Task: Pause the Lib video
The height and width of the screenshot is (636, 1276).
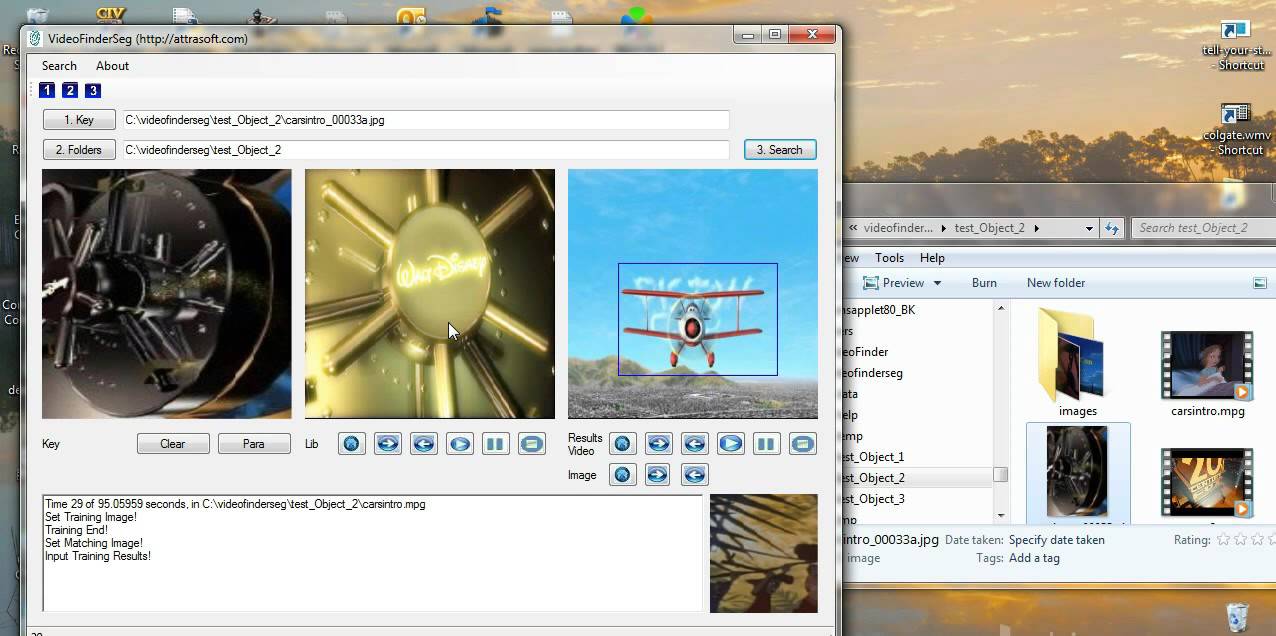Action: 495,444
